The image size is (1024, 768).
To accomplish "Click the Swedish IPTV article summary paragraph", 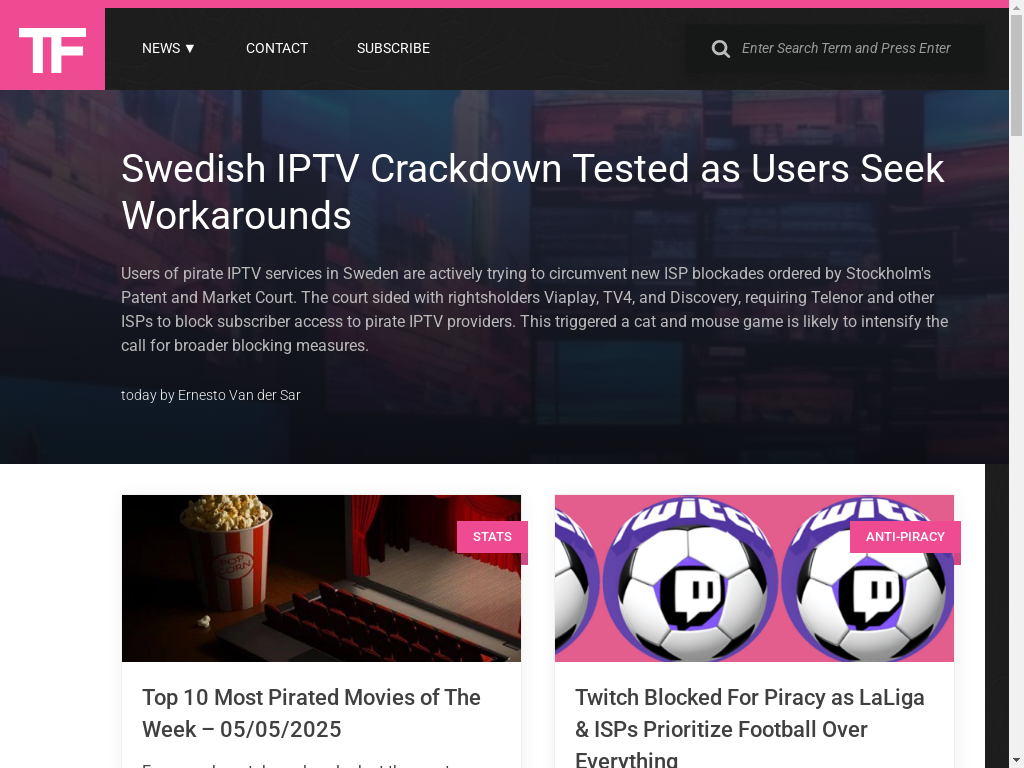I will tap(534, 309).
